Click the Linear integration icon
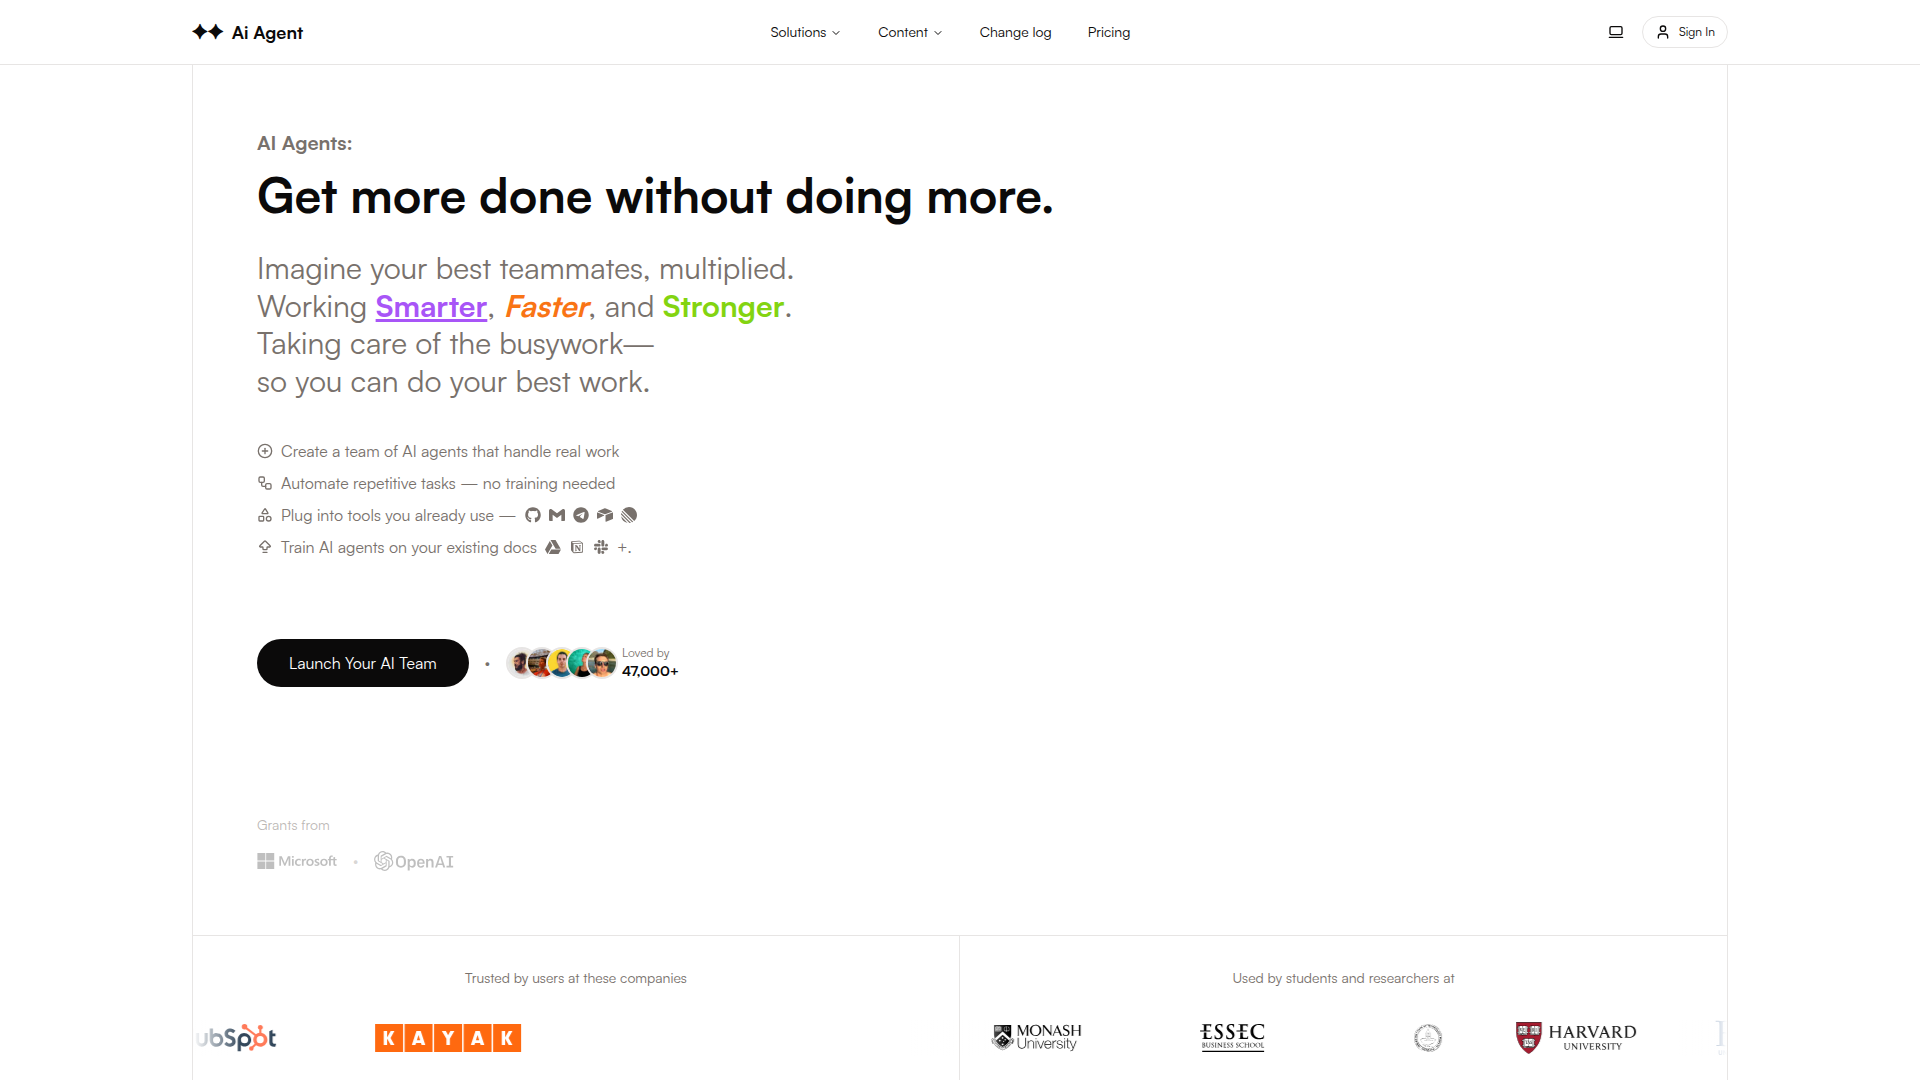Screen dimensions: 1920x1080 pos(629,515)
